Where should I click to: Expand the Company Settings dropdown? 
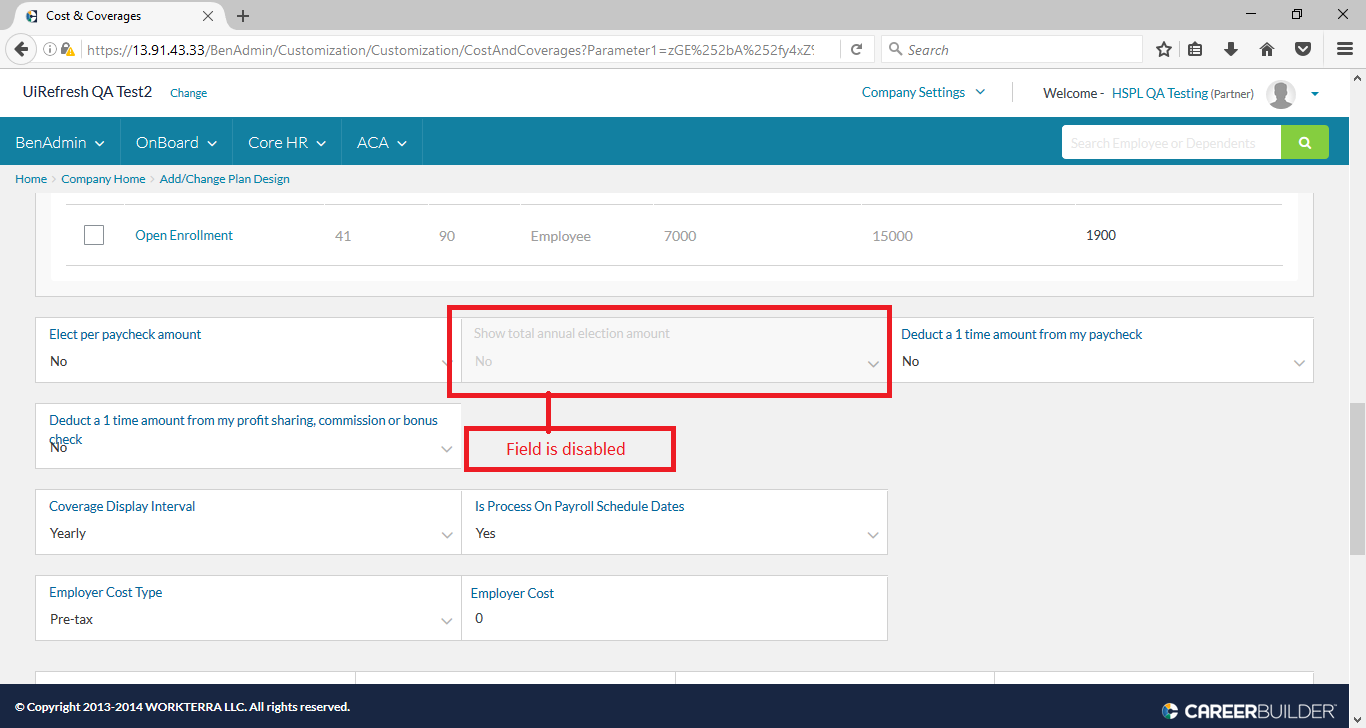pos(923,92)
